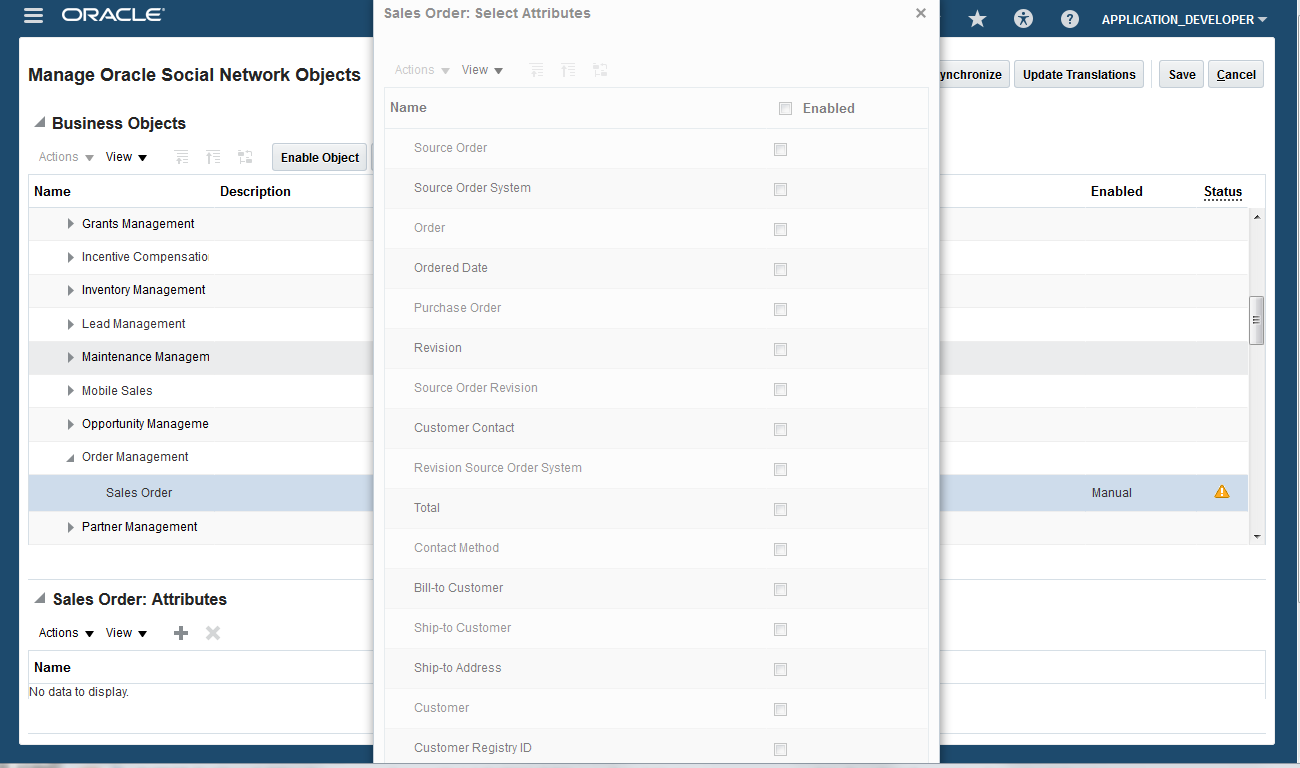This screenshot has width=1300, height=768.
Task: Click the Cancel button
Action: 1236,74
